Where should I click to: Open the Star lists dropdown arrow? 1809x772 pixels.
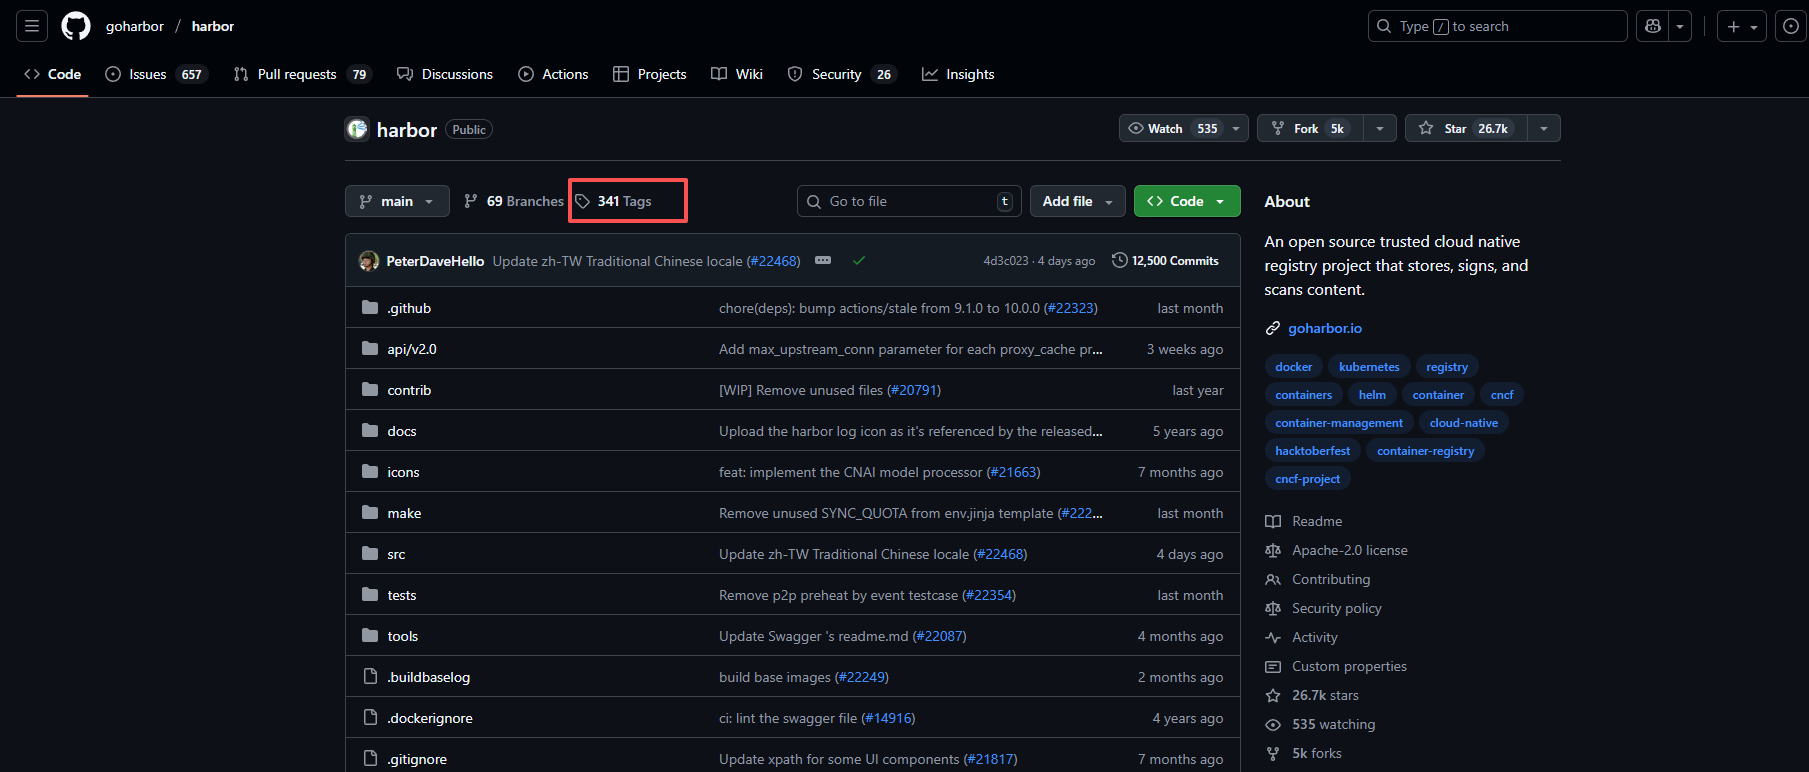(x=1544, y=128)
